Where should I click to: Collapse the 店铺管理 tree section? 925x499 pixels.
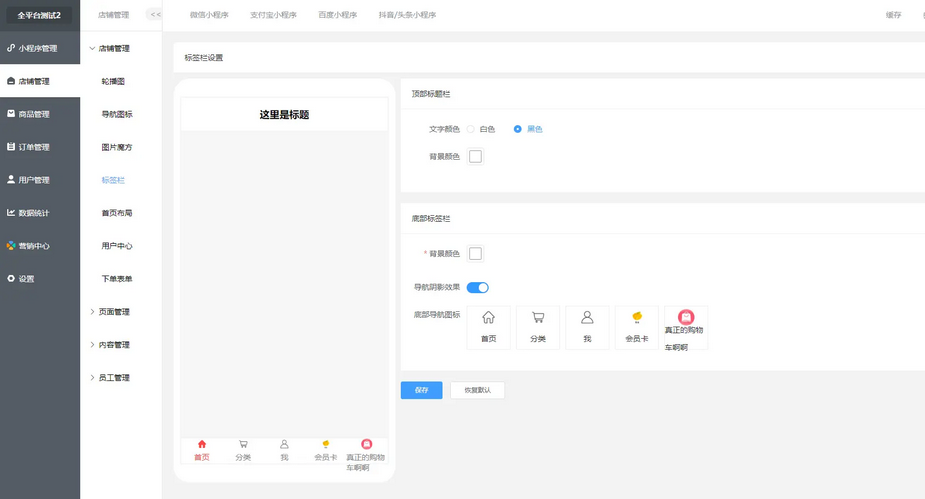coord(109,48)
